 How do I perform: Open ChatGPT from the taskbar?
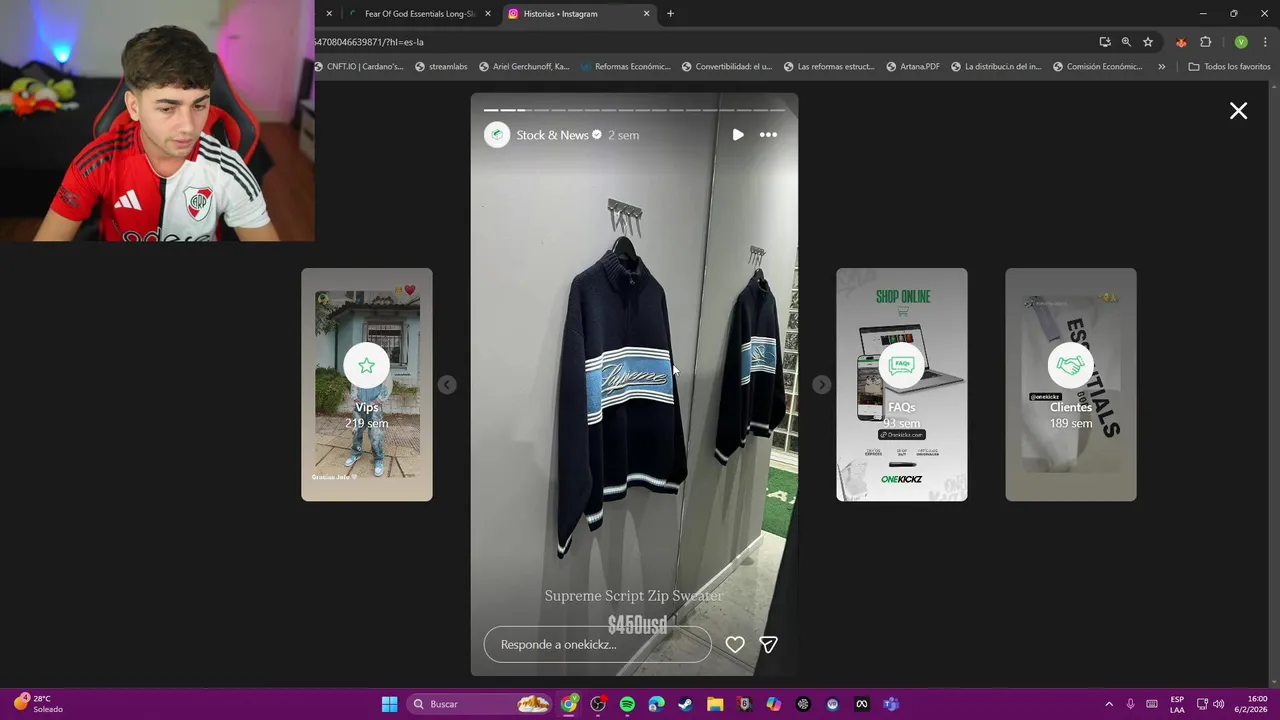click(803, 704)
